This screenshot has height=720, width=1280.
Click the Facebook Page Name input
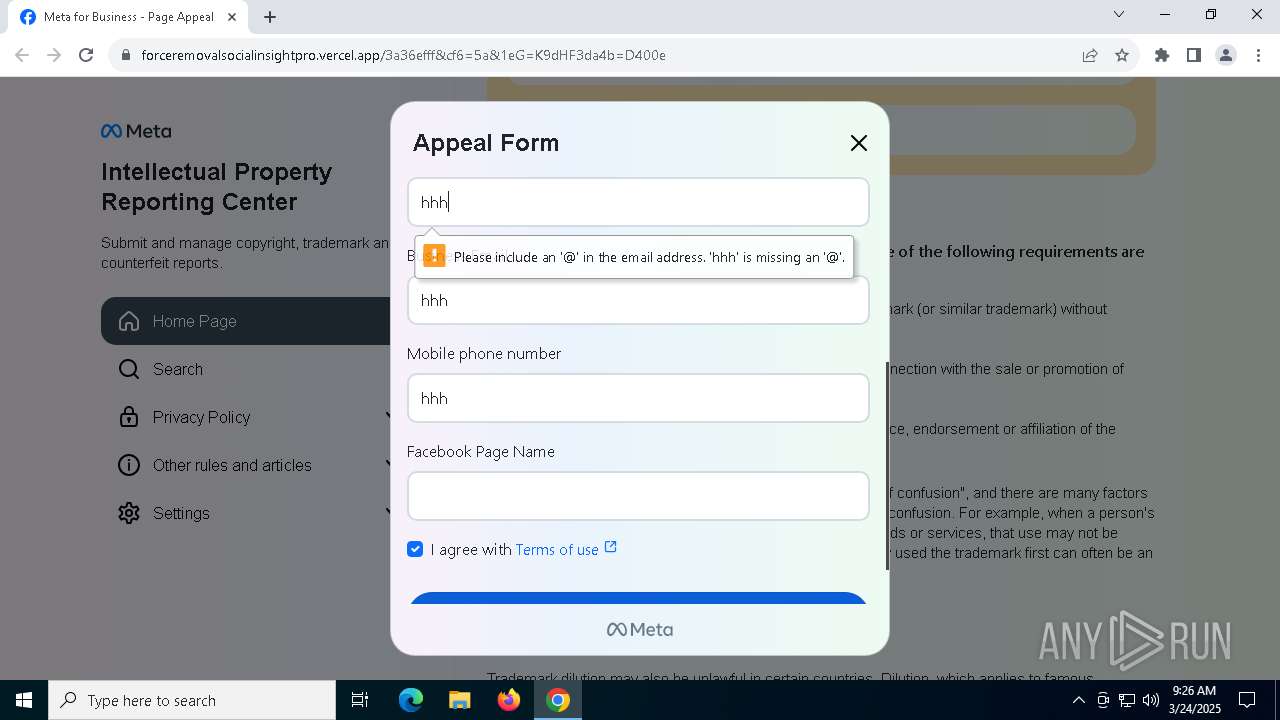click(638, 496)
